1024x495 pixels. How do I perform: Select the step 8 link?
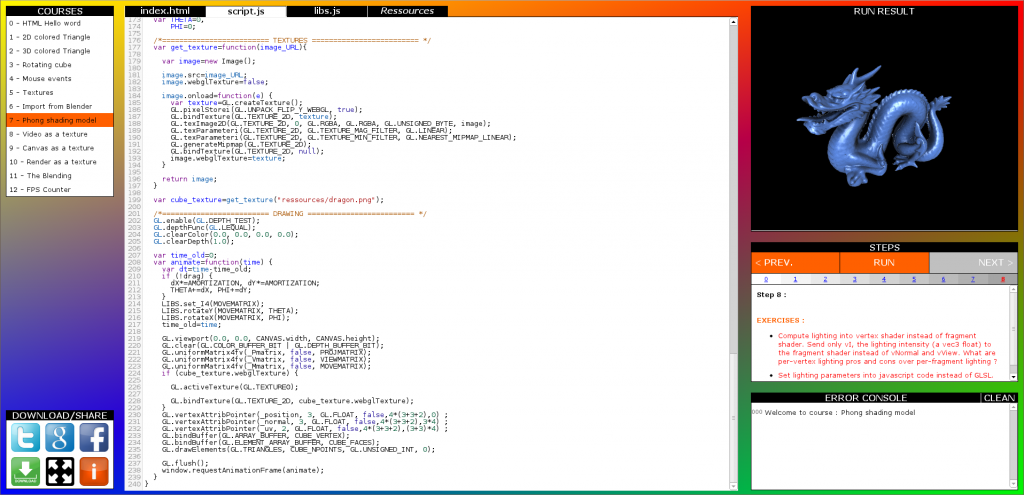coord(1002,279)
